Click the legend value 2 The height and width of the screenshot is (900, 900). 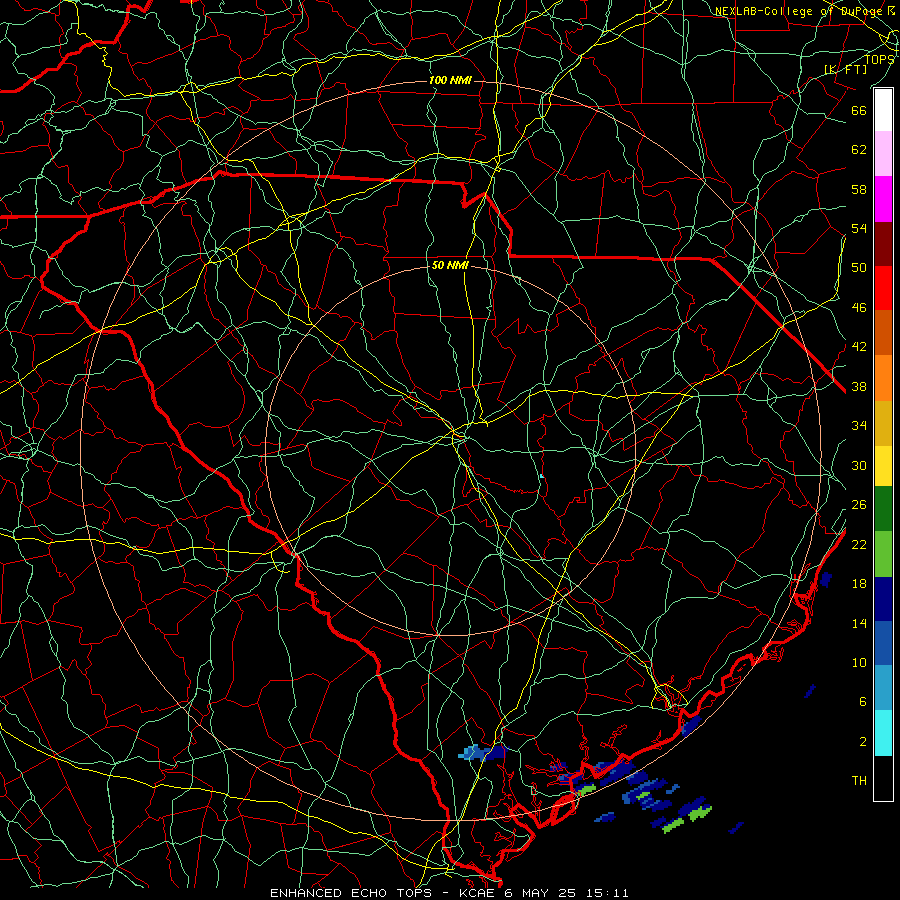pos(863,742)
